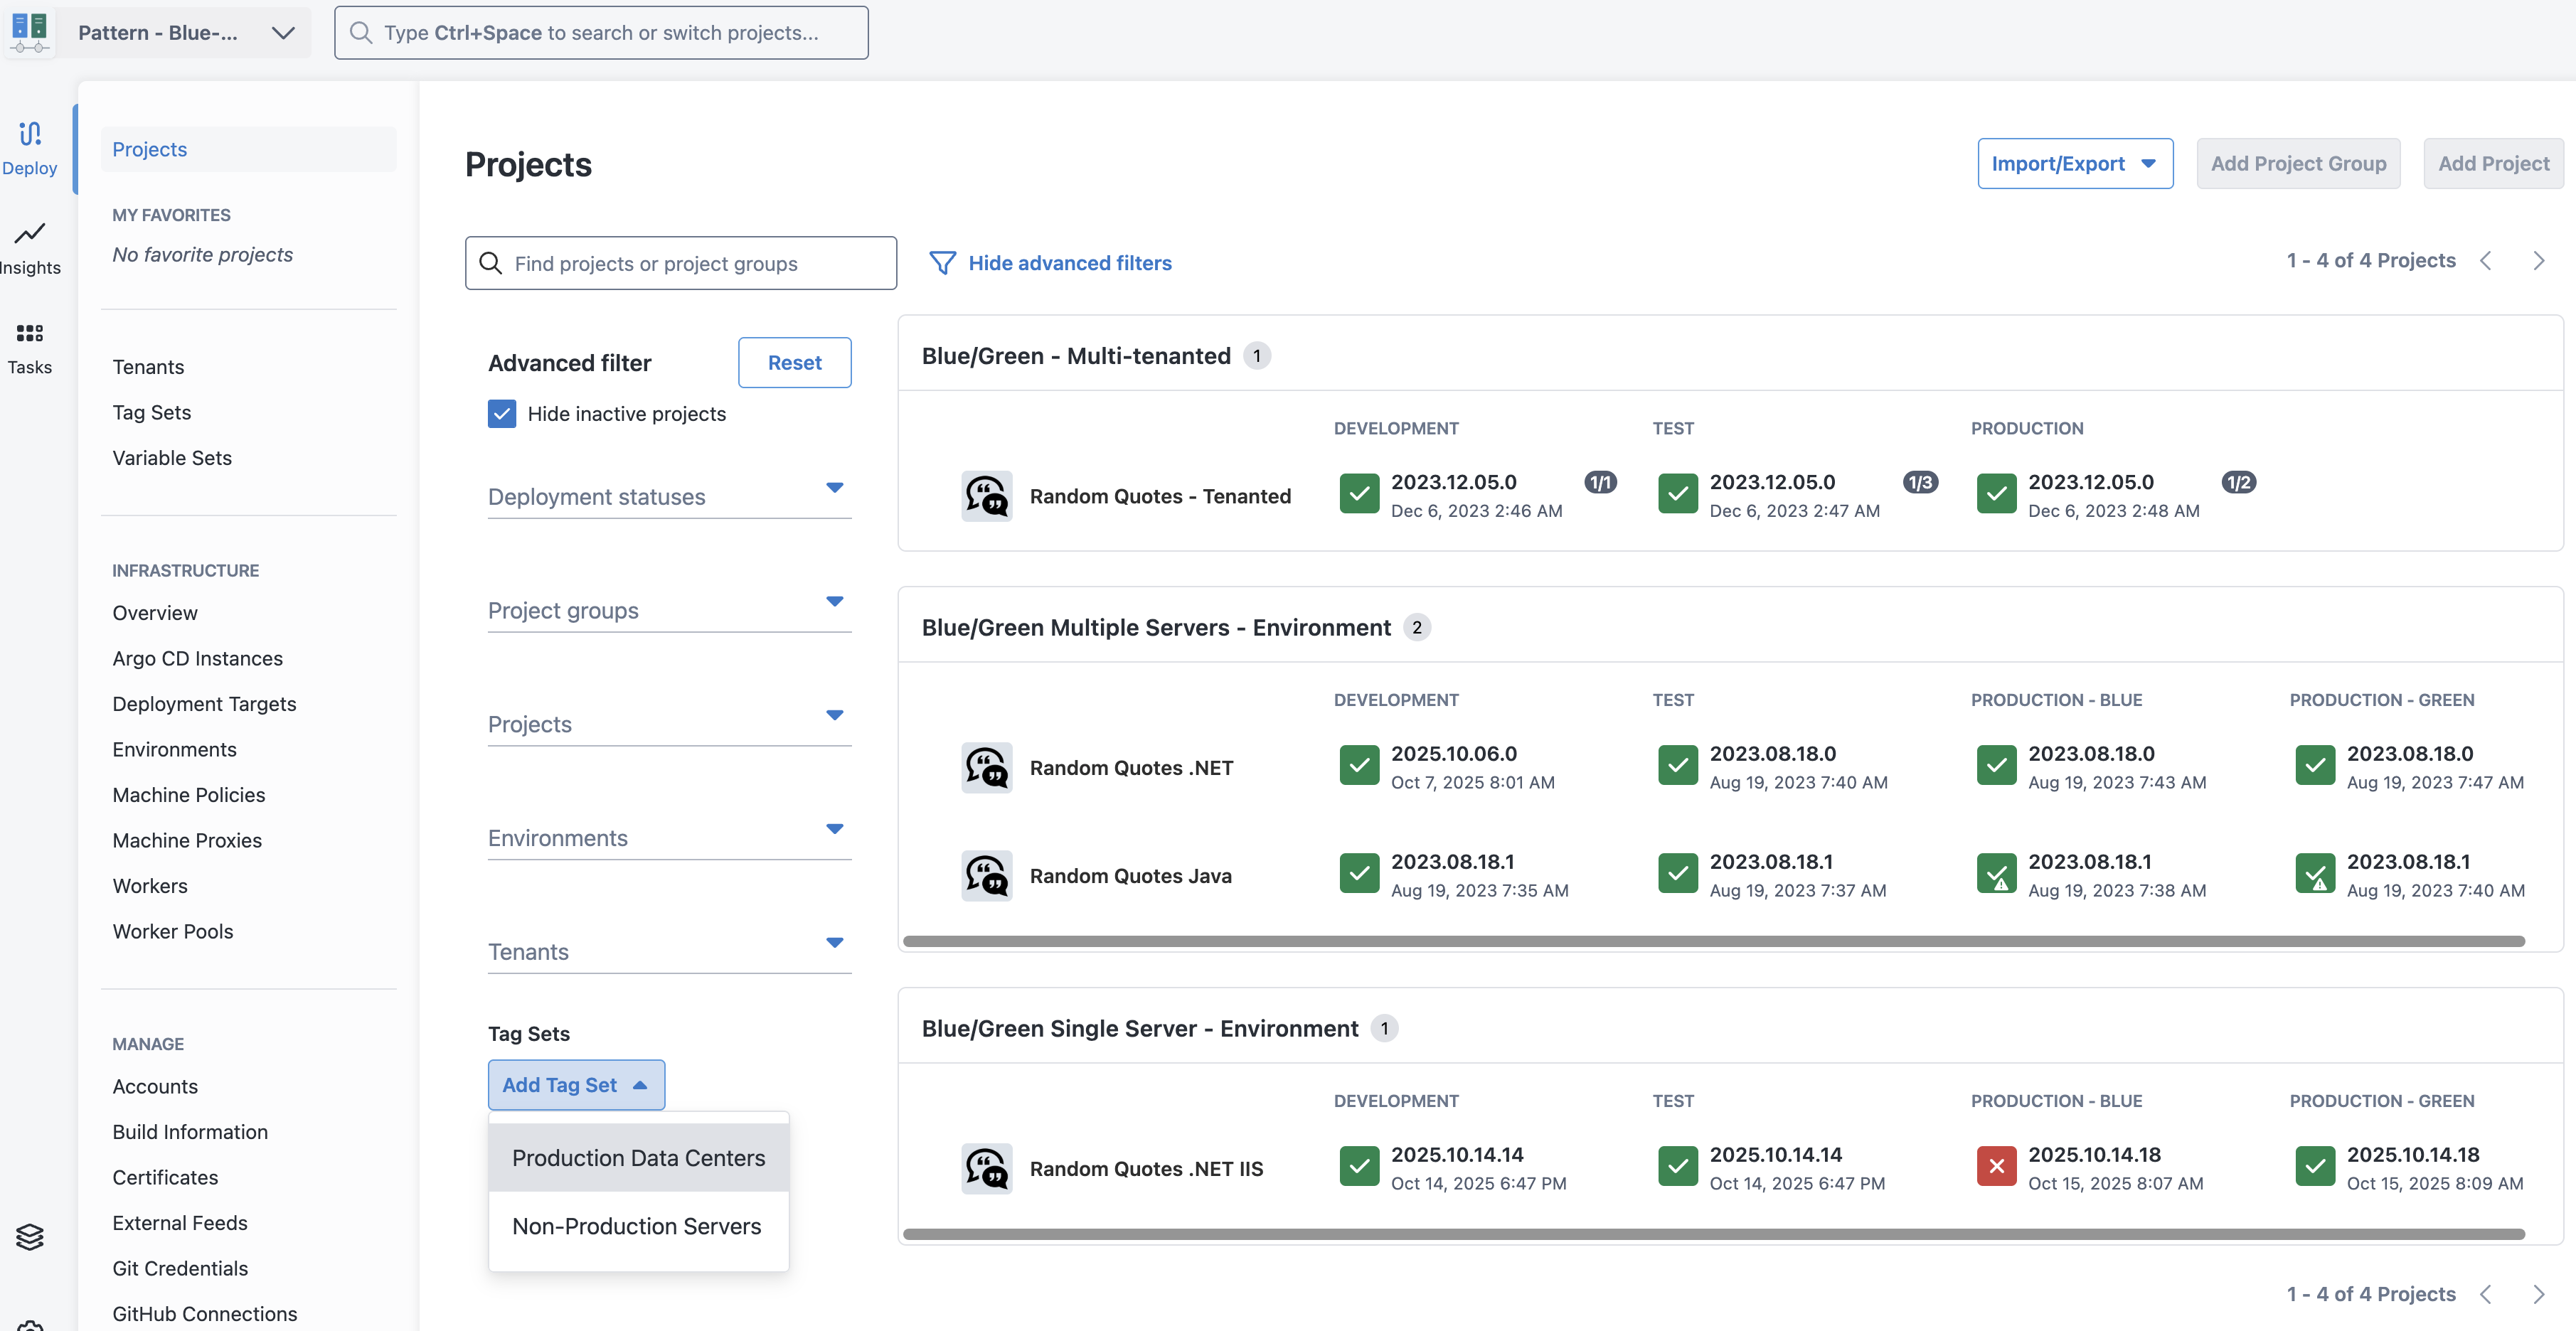
Task: Open the Import/Export dropdown
Action: (2075, 164)
